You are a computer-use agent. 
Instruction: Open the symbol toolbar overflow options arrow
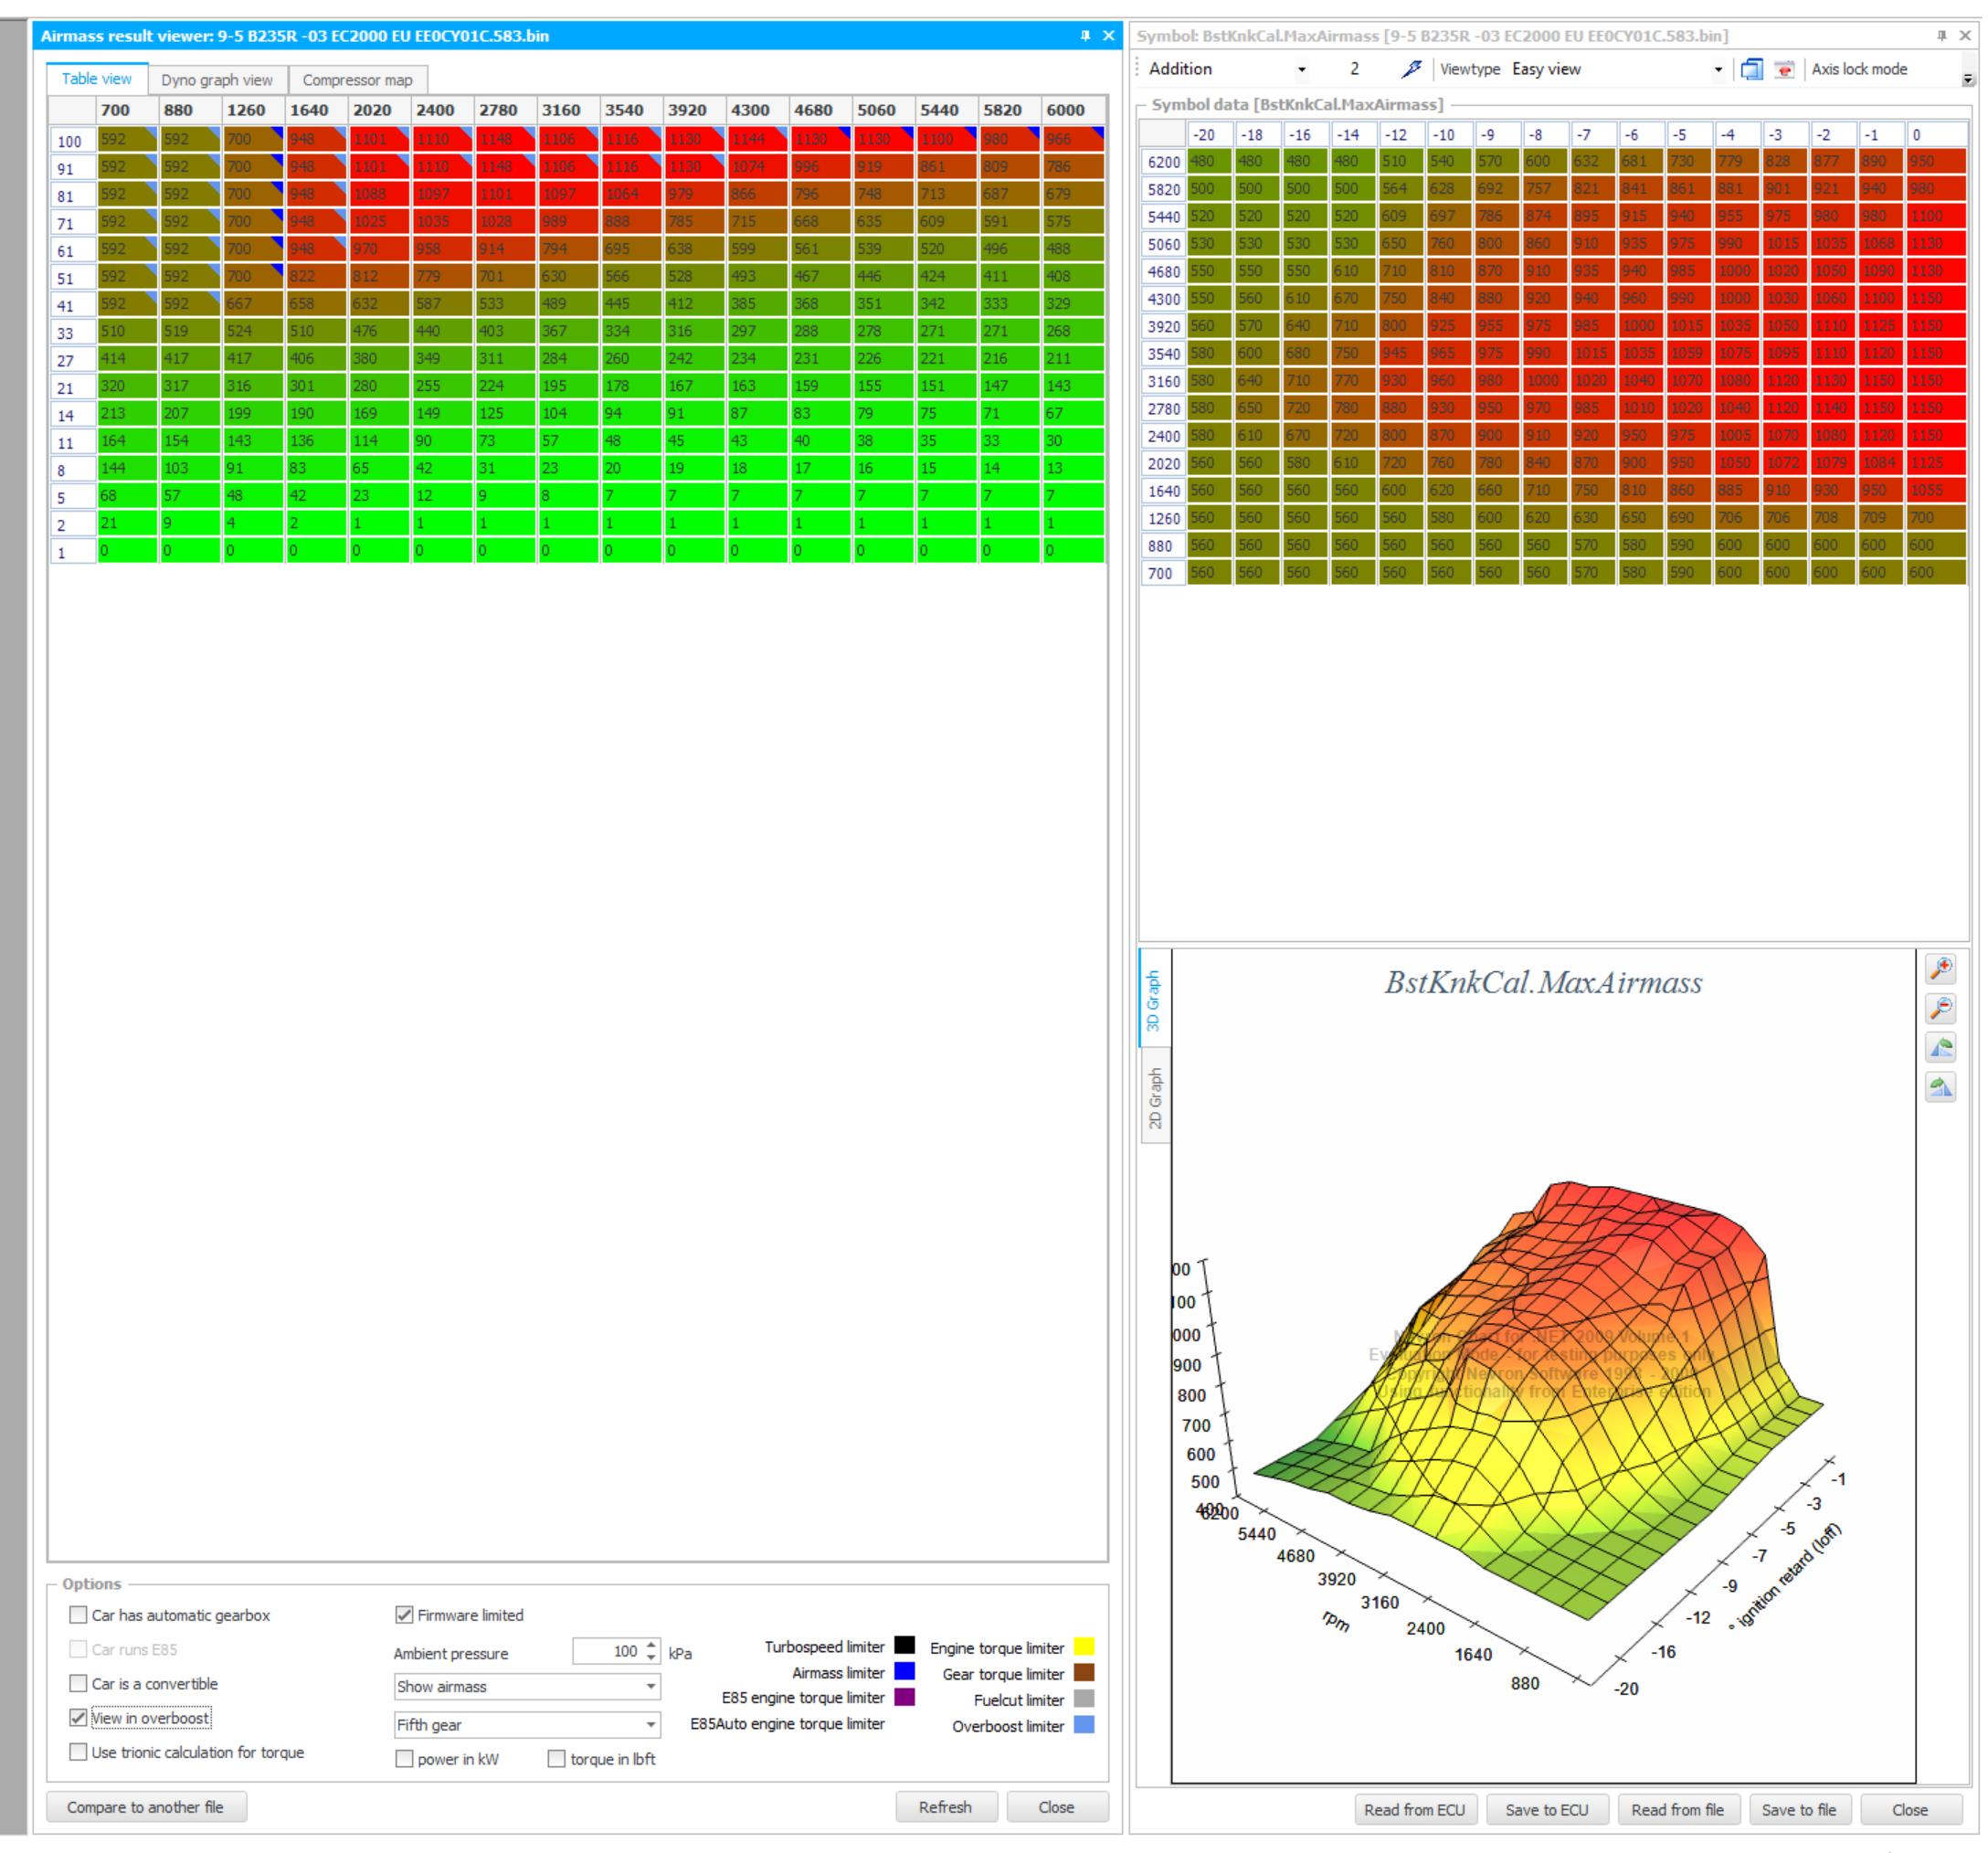point(1967,79)
